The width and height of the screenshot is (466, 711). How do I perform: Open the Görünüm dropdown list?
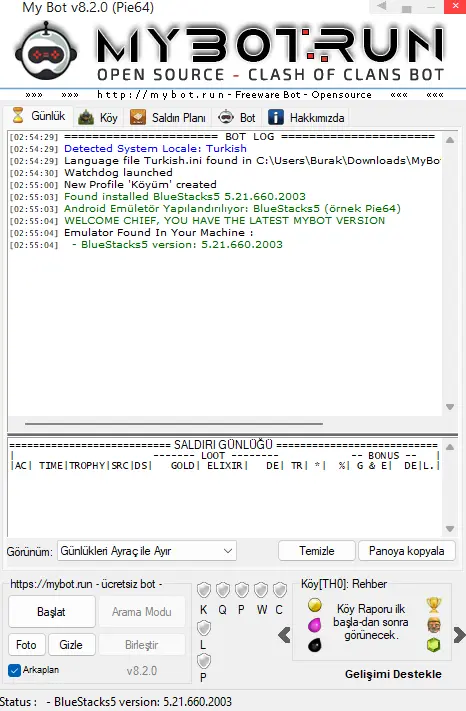(147, 551)
